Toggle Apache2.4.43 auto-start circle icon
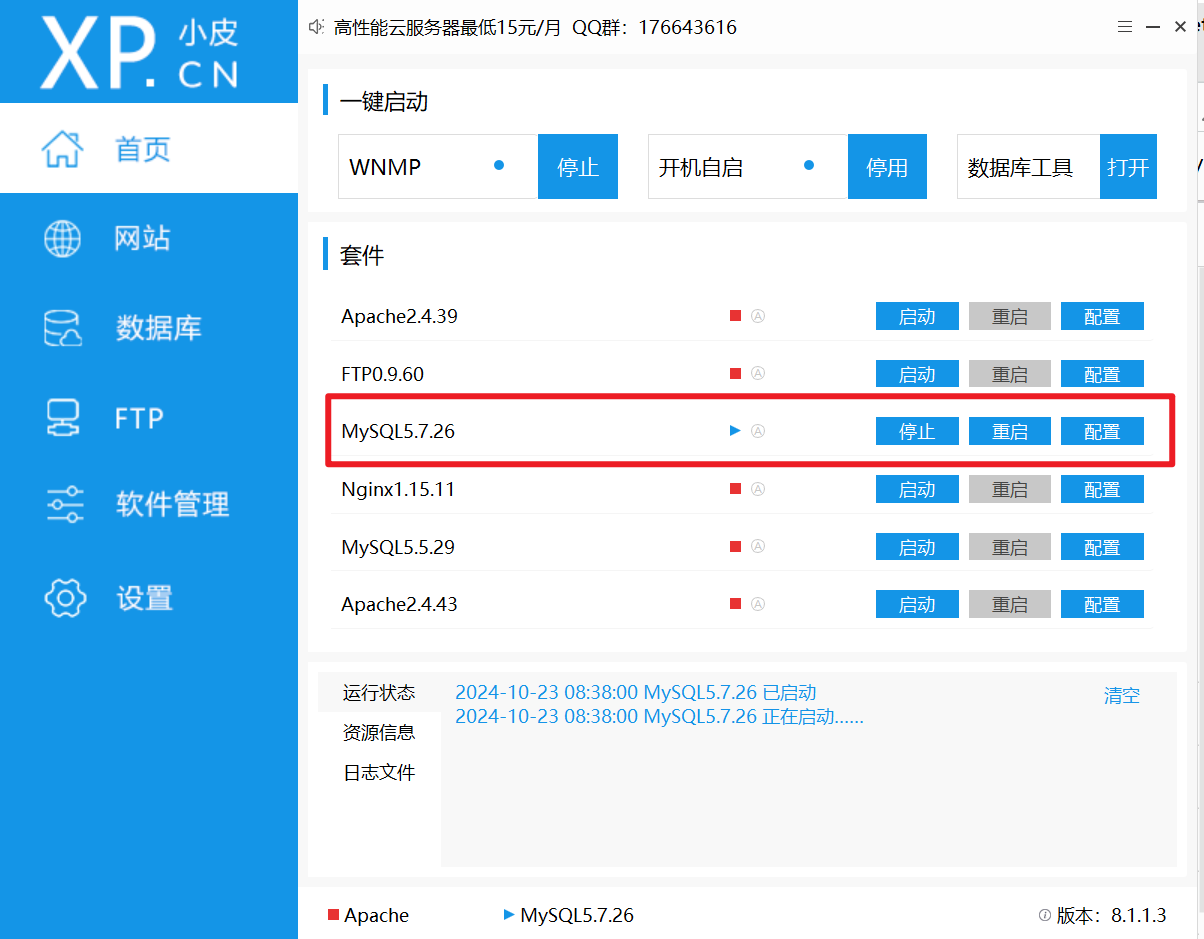This screenshot has width=1204, height=939. [758, 604]
